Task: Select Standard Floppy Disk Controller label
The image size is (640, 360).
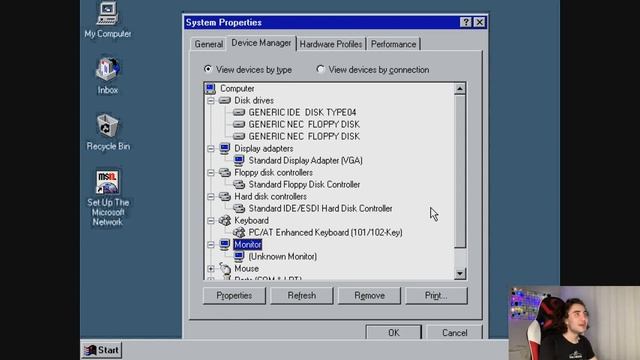Action: 304,184
